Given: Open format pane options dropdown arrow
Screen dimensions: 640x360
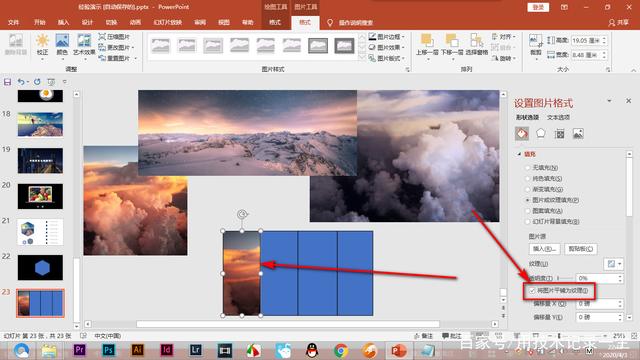Looking at the screenshot, I should pyautogui.click(x=609, y=101).
